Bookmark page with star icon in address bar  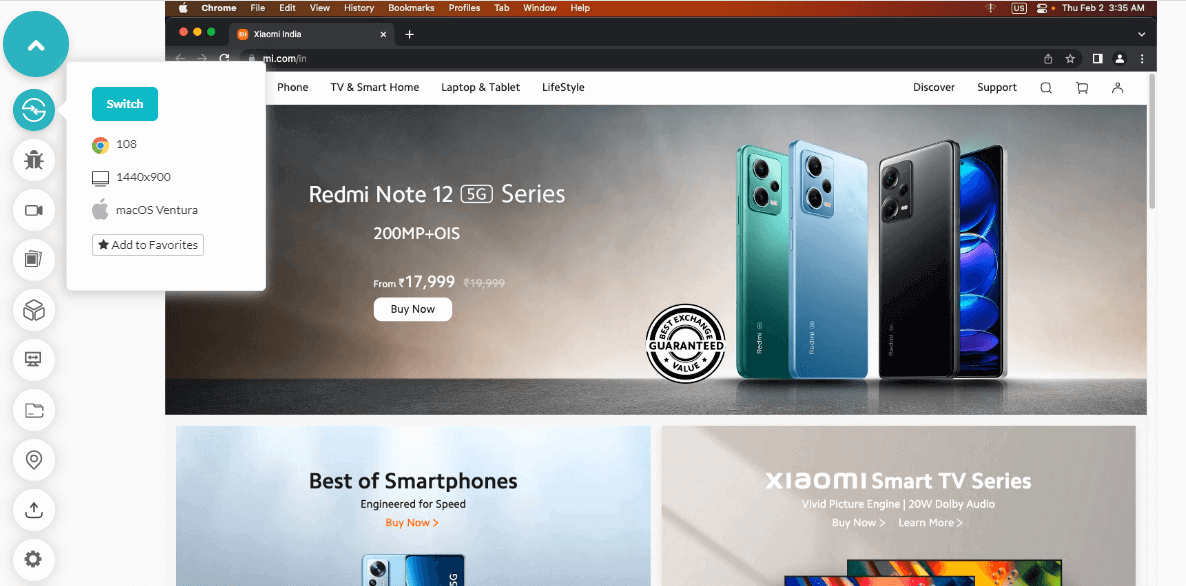pyautogui.click(x=1070, y=58)
